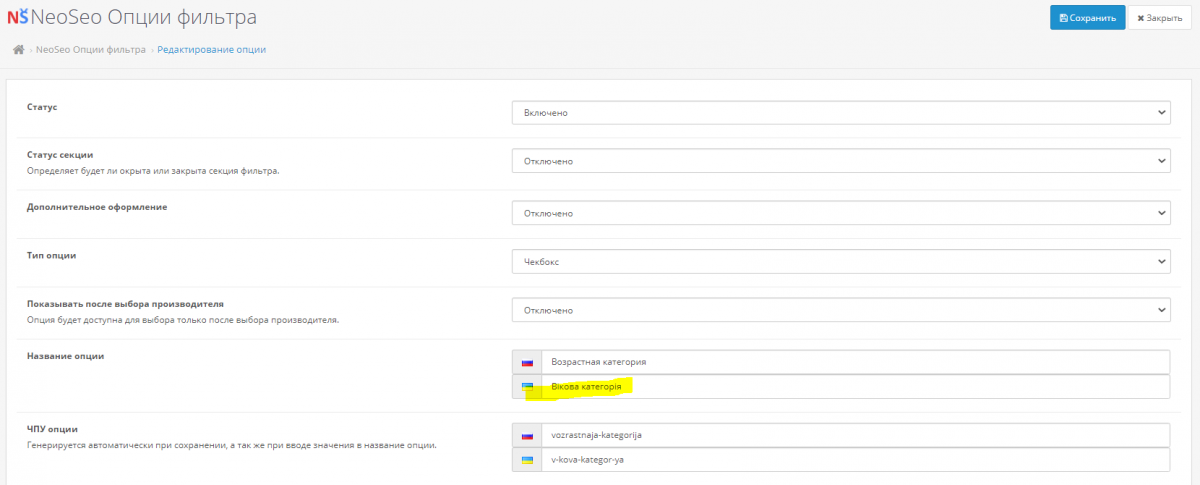Click the Статус секции label
Viewport: 1200px width, 485px height.
[60, 155]
